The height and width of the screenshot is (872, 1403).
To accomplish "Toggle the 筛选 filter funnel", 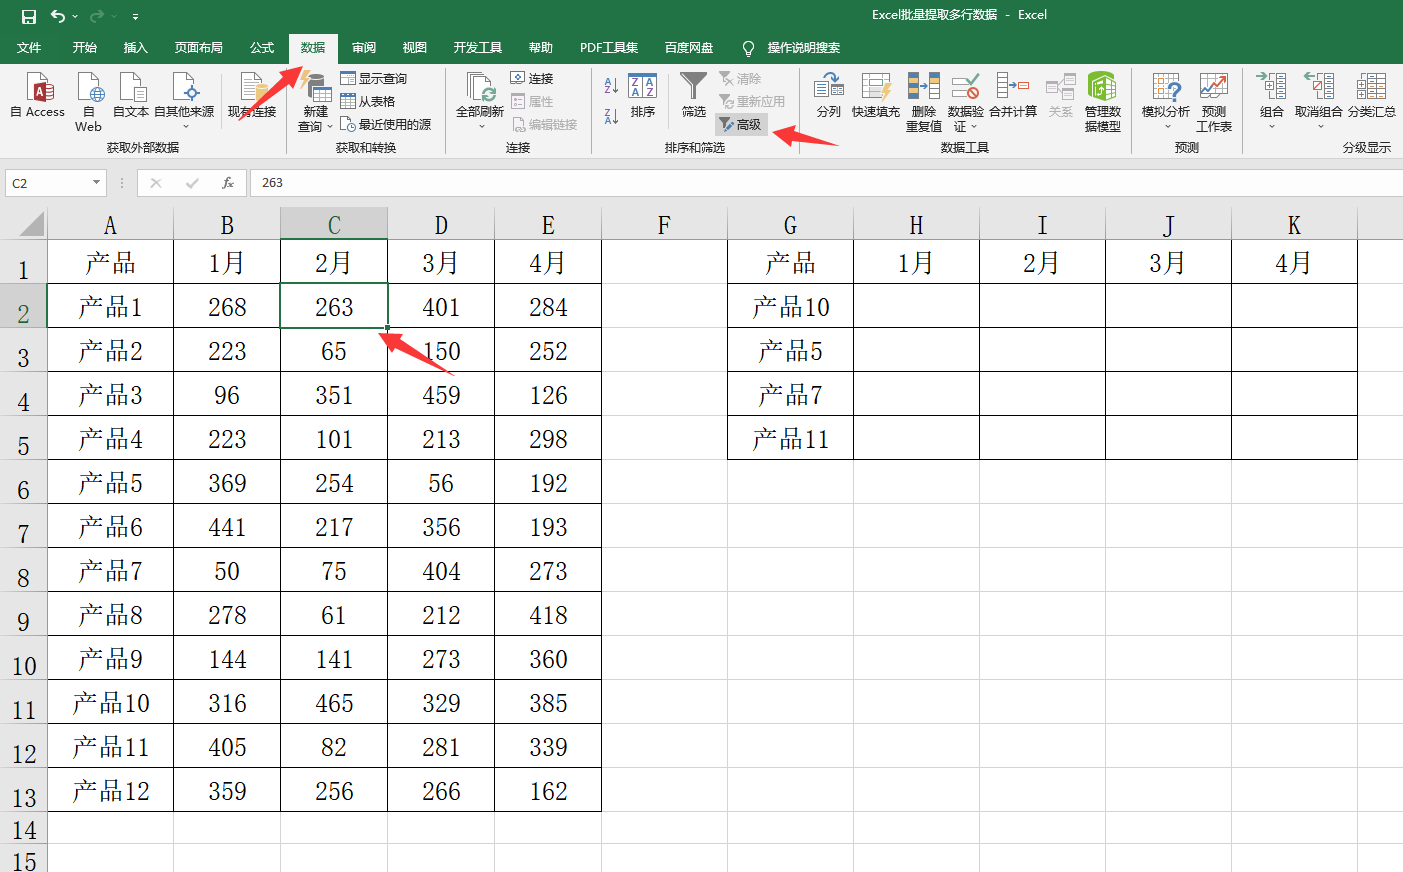I will coord(694,95).
